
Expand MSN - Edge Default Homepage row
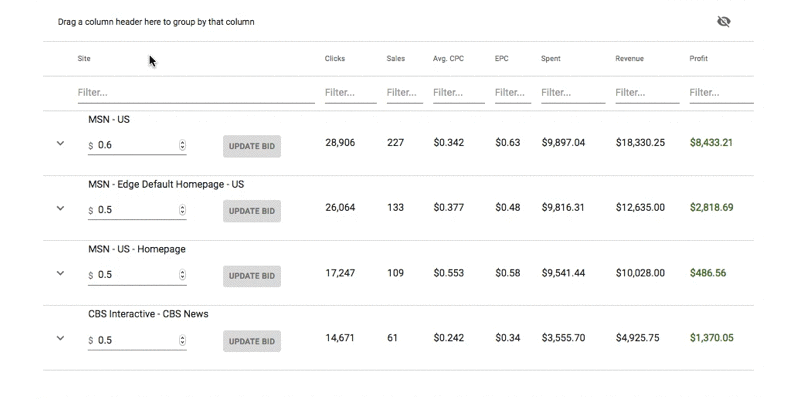point(60,208)
